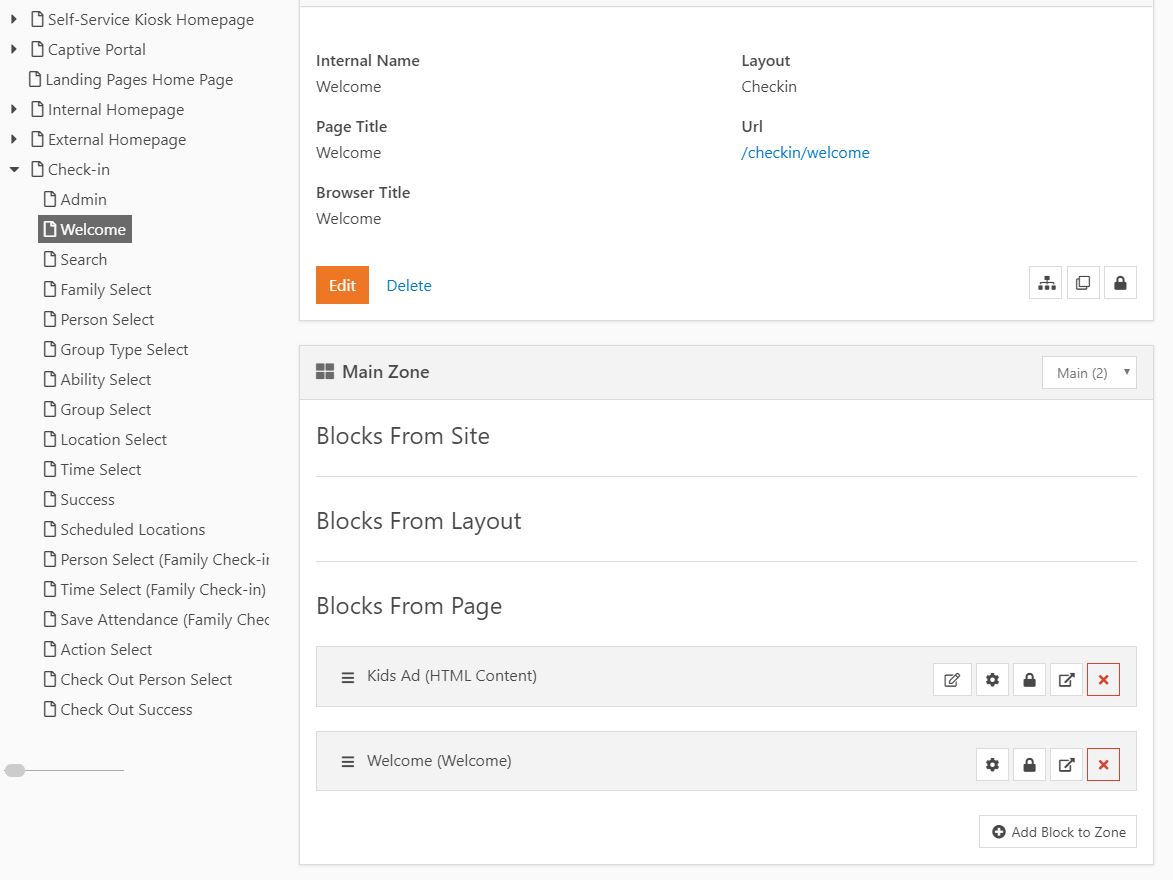Image resolution: width=1173 pixels, height=880 pixels.
Task: Click the copy page icon button
Action: click(x=1082, y=283)
